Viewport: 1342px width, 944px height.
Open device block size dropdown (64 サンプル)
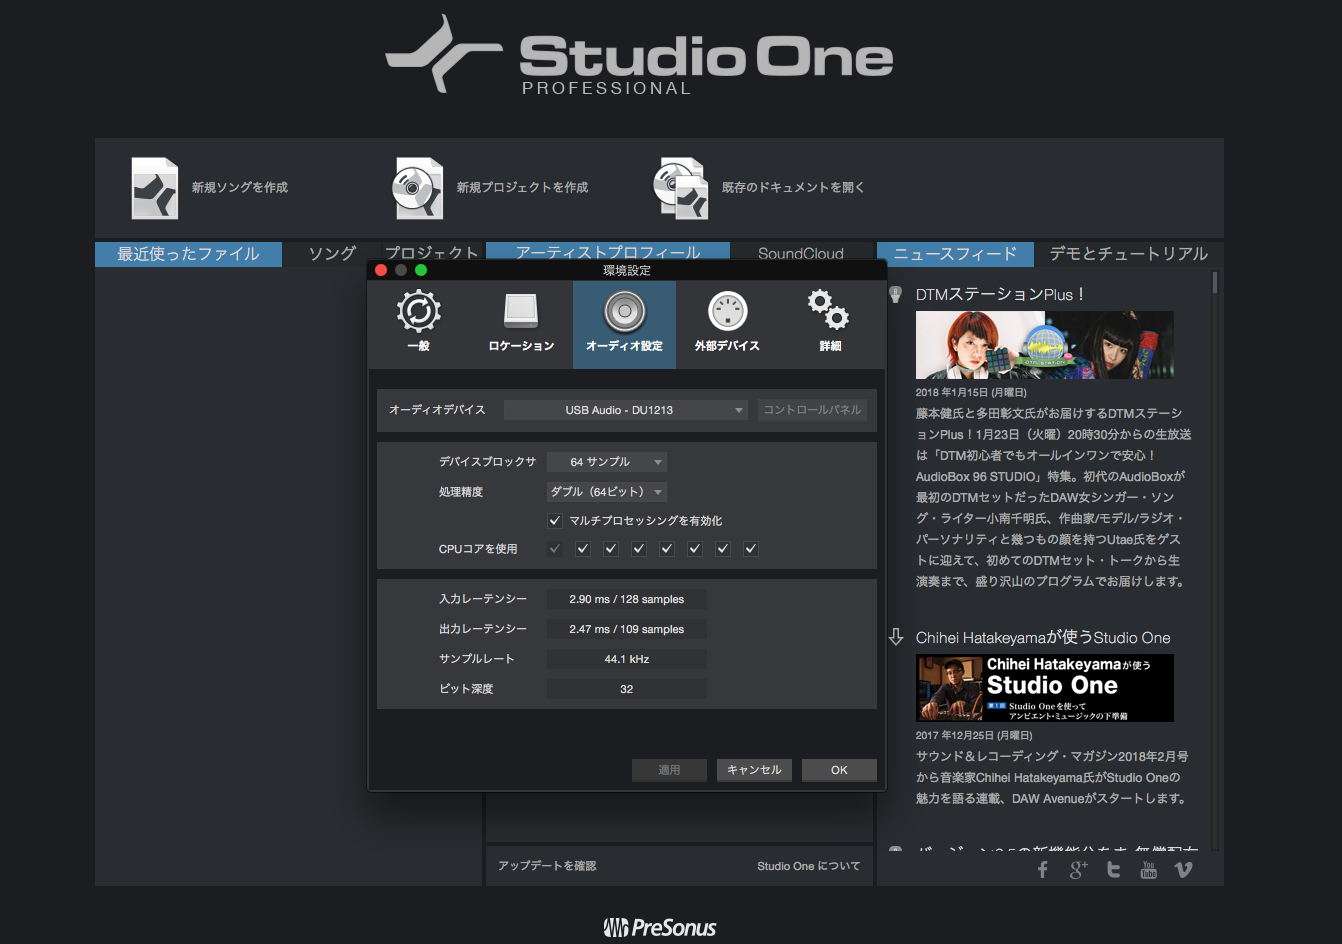click(x=606, y=462)
